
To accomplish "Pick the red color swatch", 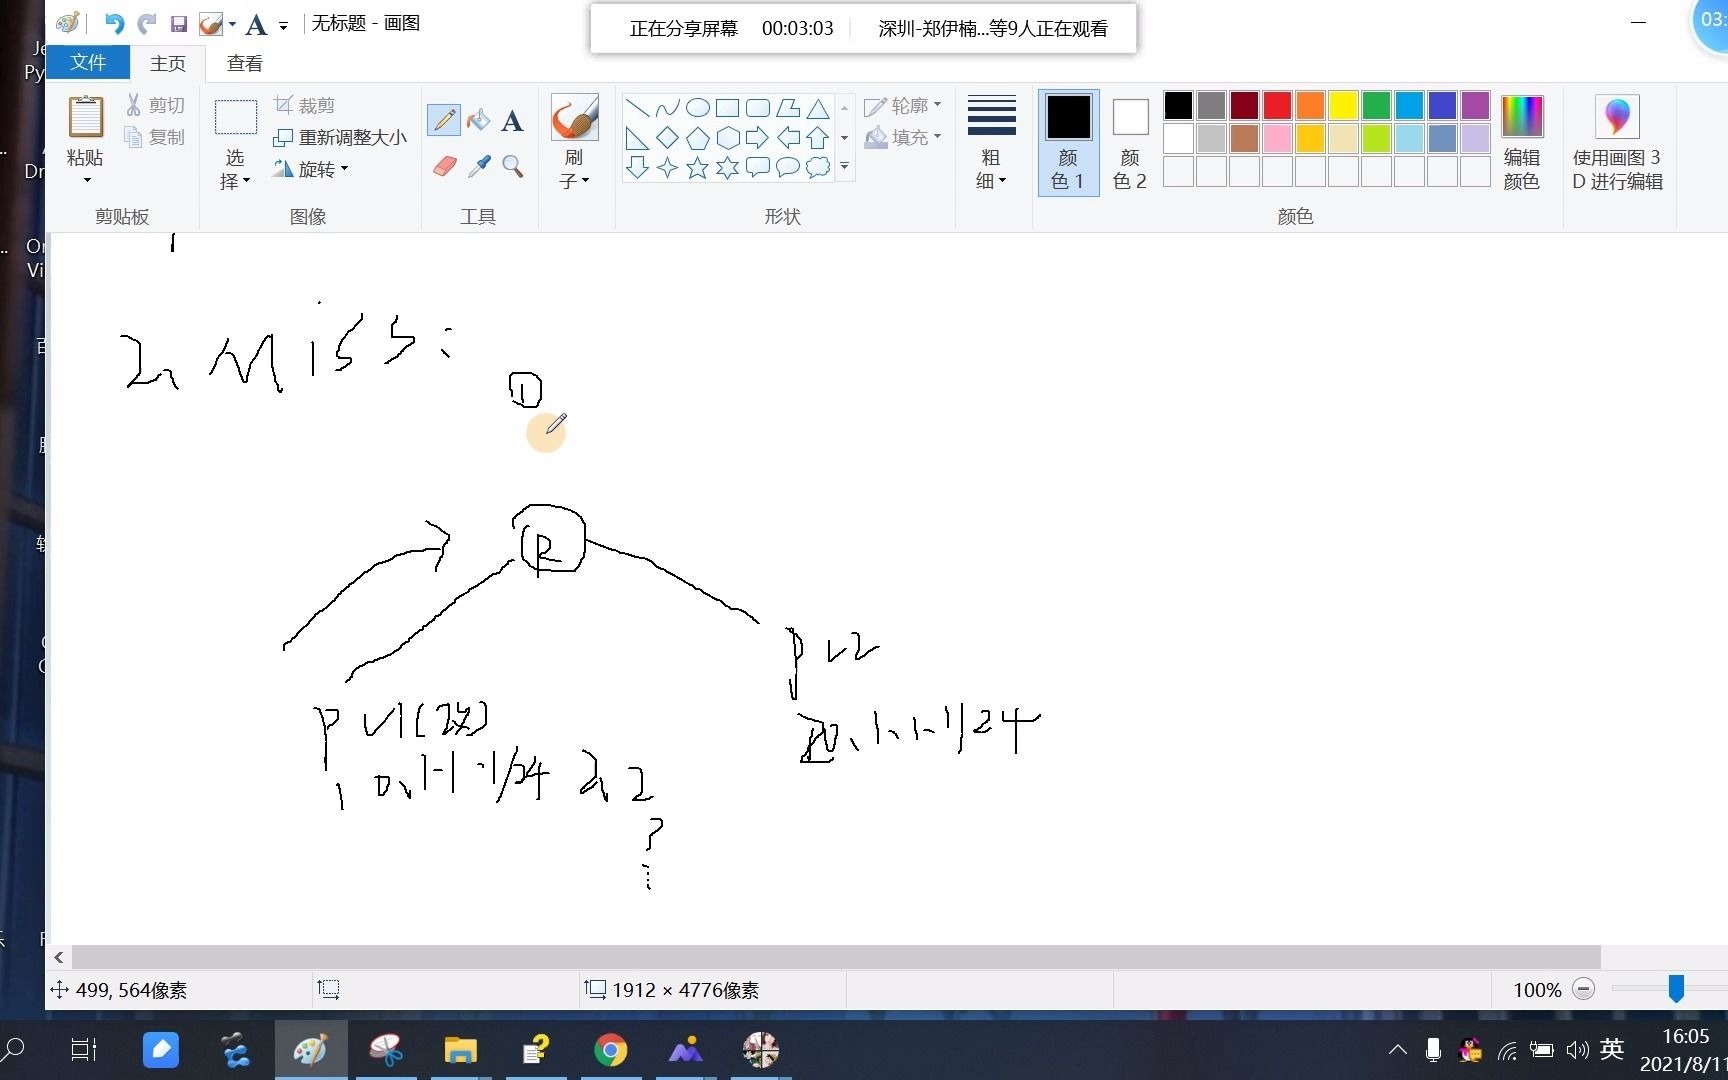I will click(x=1277, y=105).
